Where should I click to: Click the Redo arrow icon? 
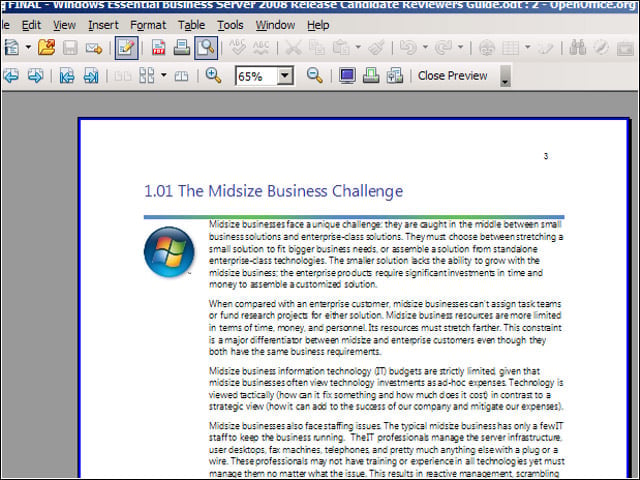tap(443, 48)
